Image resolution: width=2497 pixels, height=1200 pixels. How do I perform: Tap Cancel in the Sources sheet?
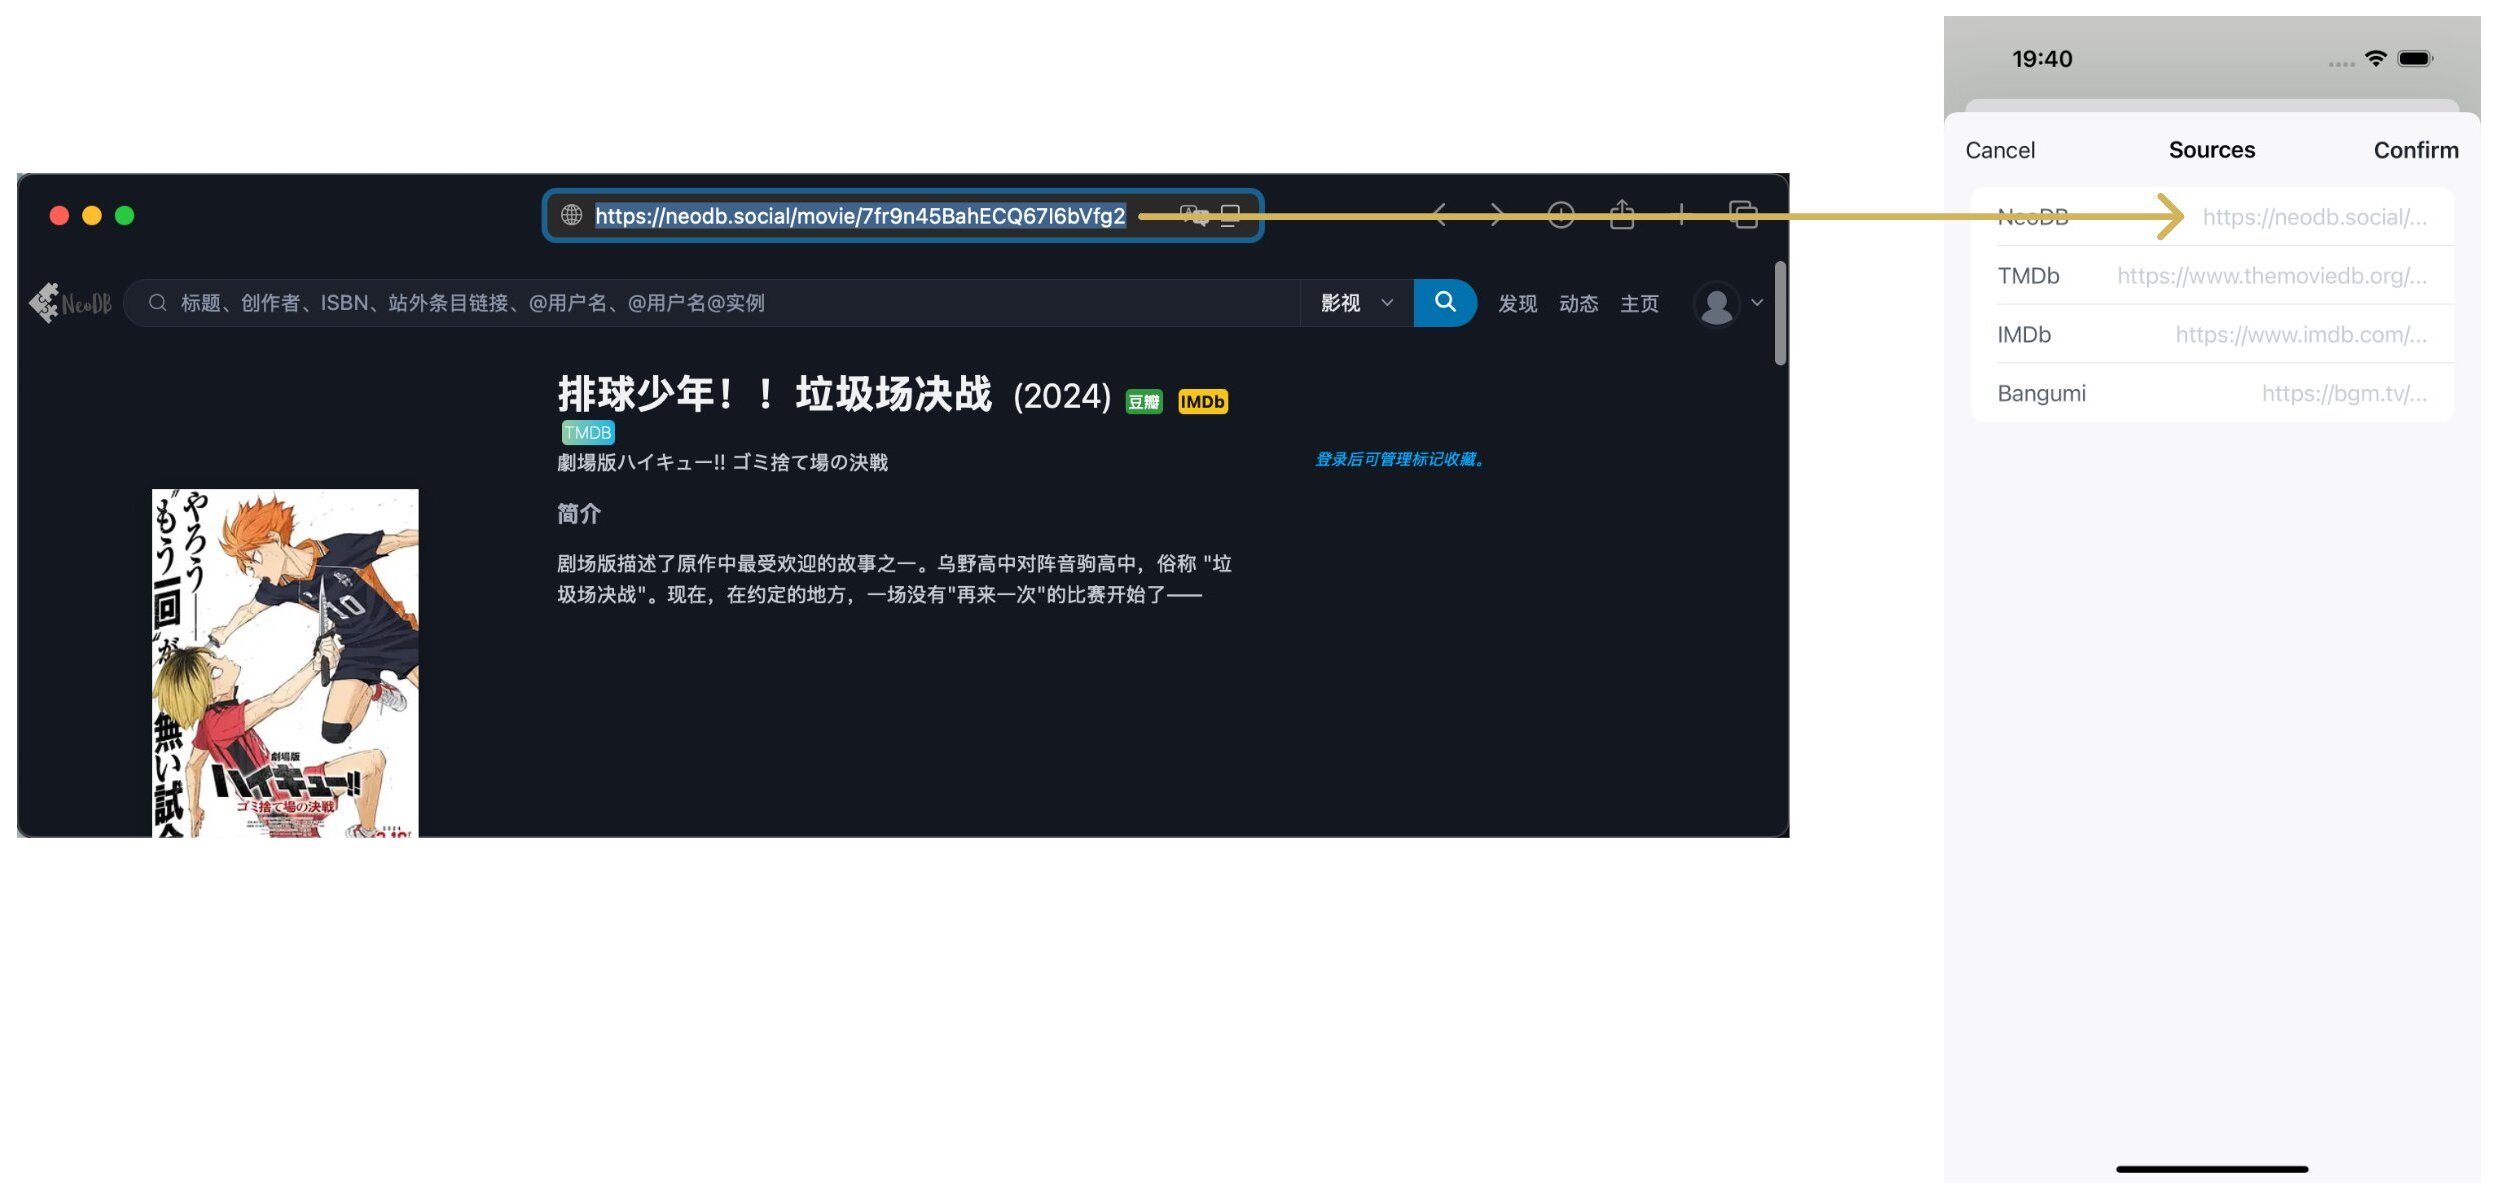click(1999, 151)
